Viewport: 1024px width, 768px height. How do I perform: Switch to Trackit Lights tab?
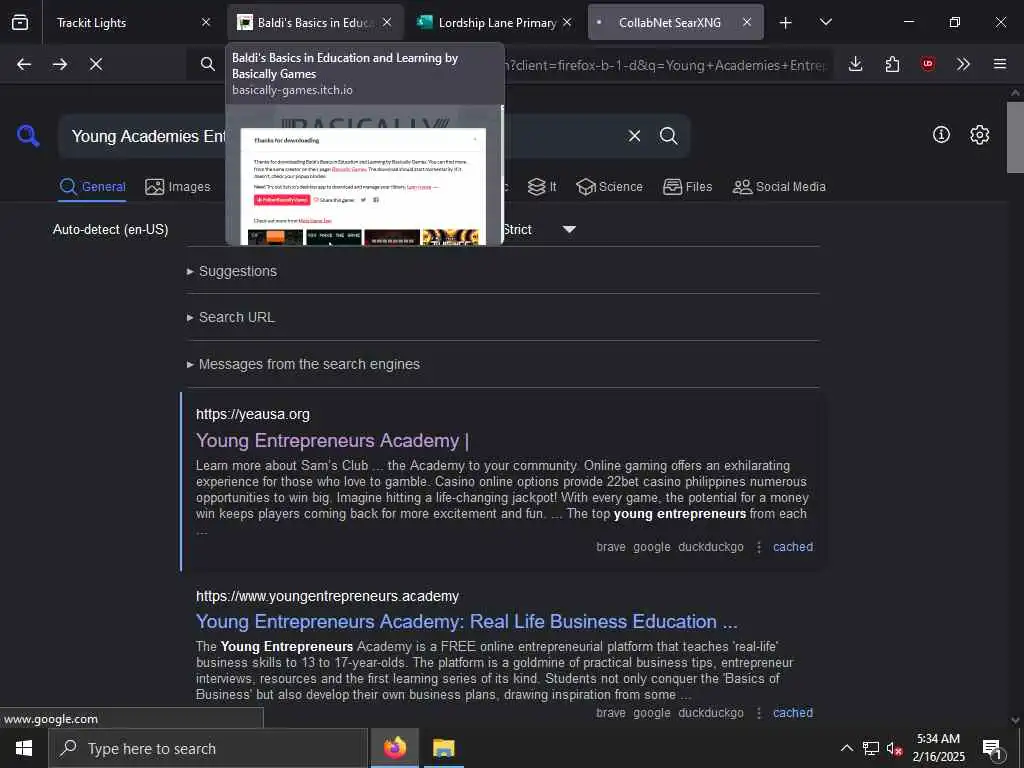(132, 23)
